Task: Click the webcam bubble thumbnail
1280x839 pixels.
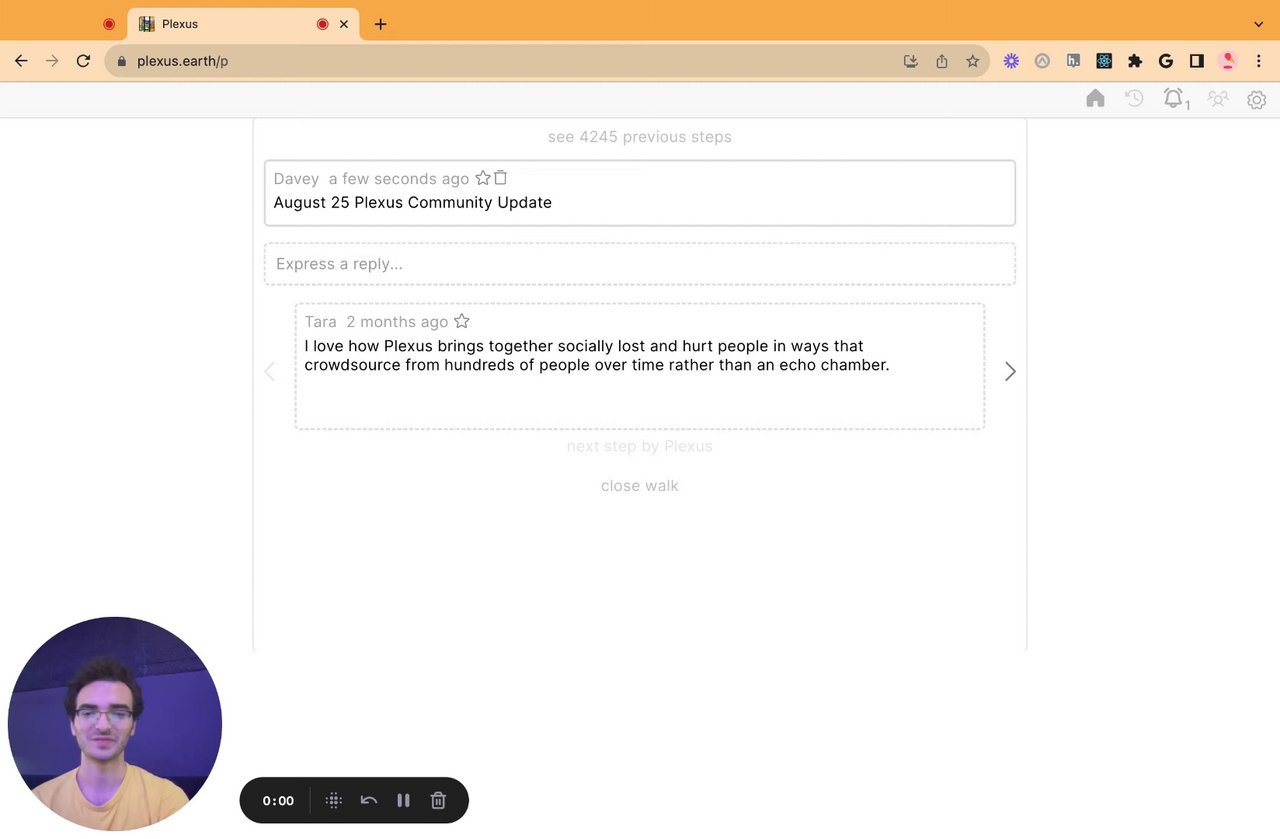Action: tap(115, 723)
